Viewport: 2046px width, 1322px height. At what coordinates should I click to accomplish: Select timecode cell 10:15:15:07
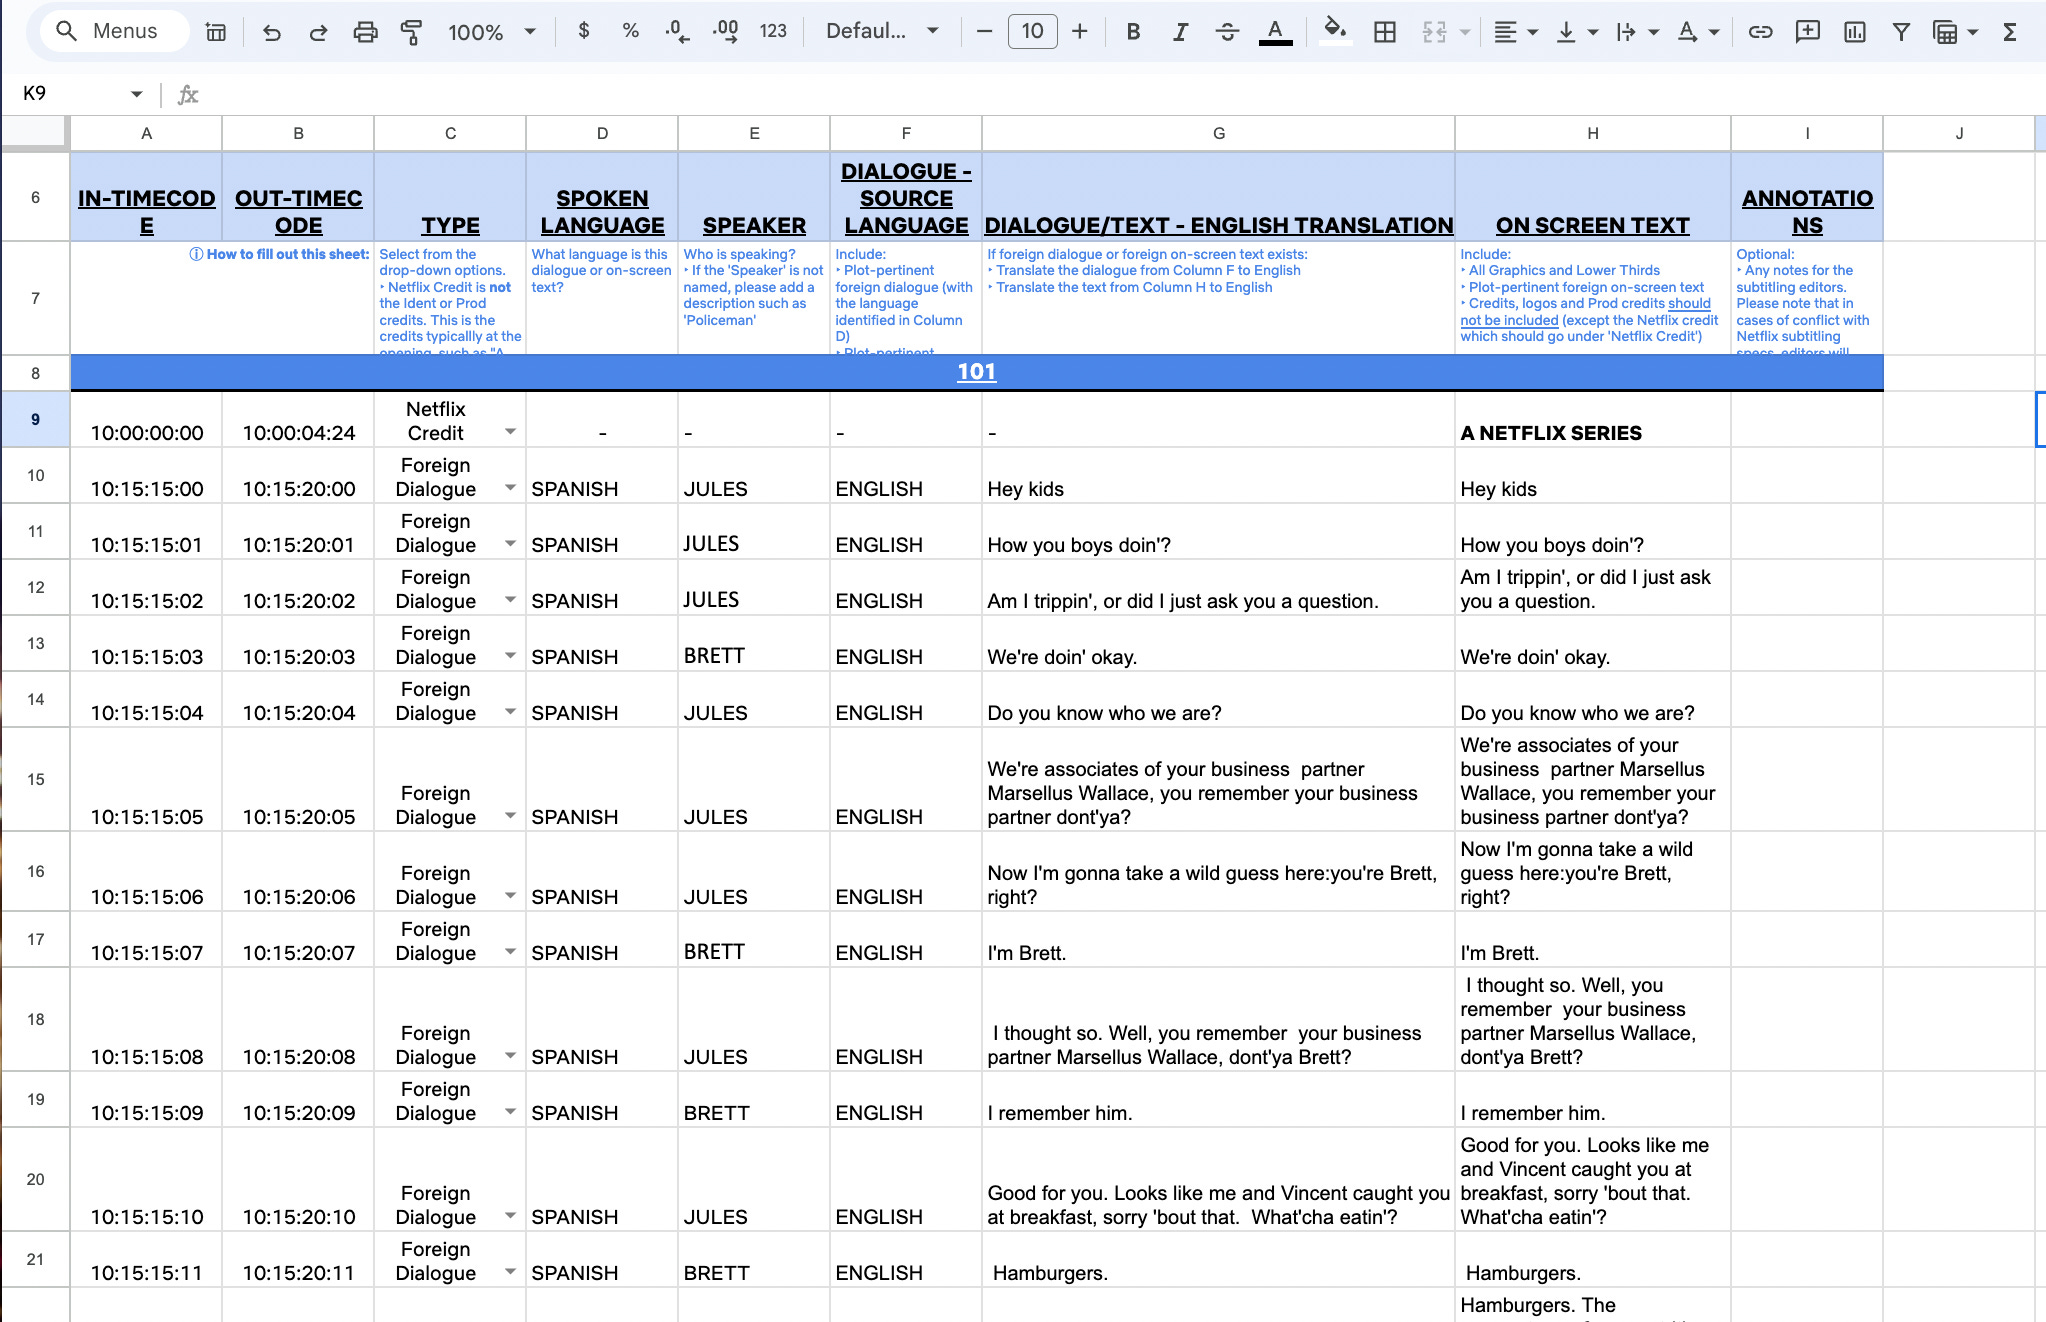pyautogui.click(x=146, y=939)
